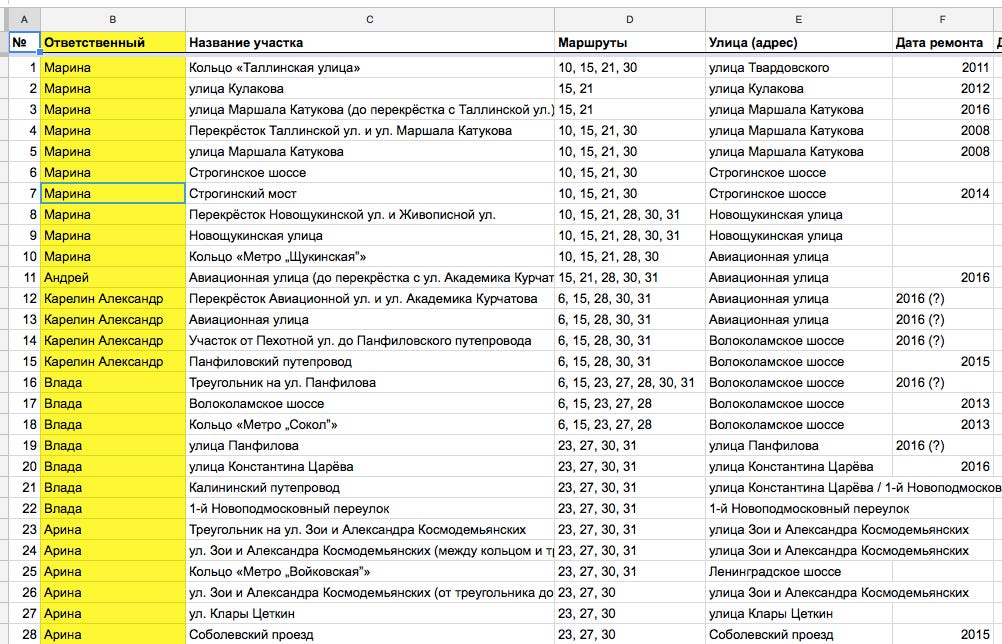1002x644 pixels.
Task: Select cell "Калининский путепровод"
Action: pyautogui.click(x=369, y=487)
